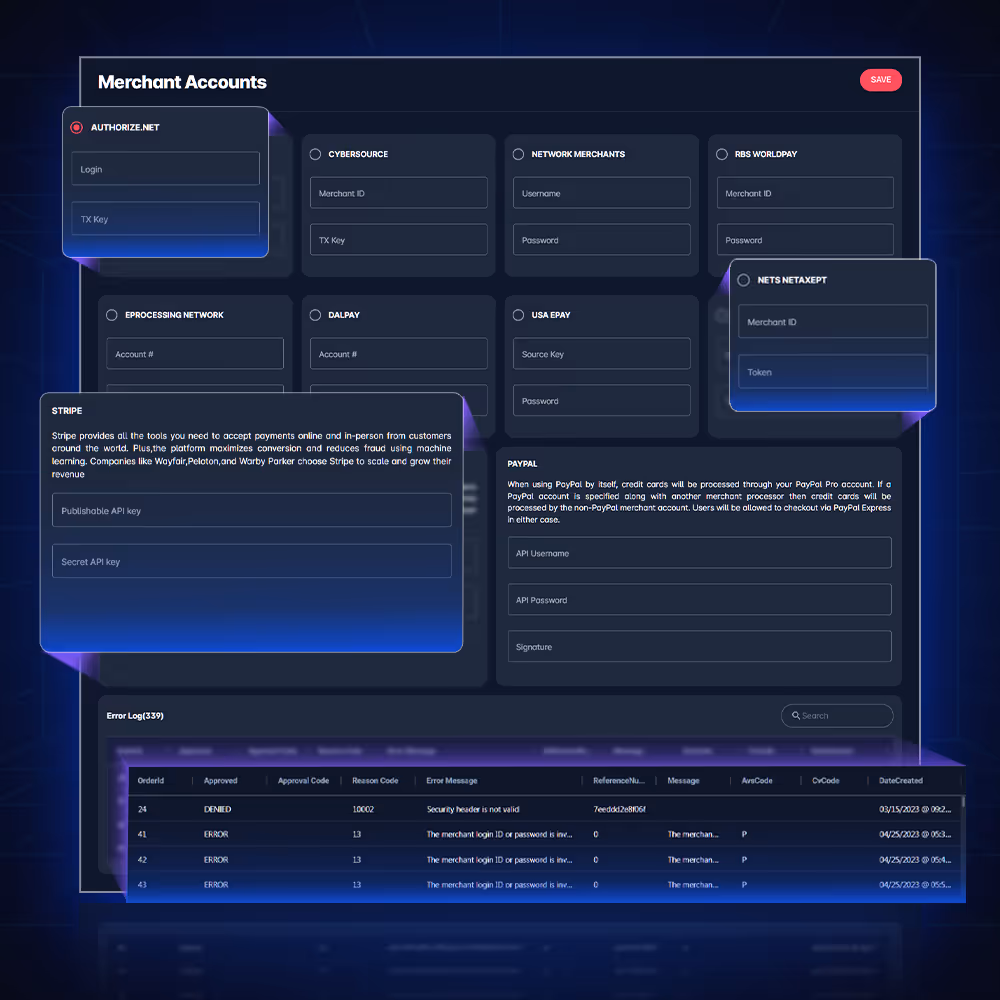This screenshot has width=1000, height=1000.
Task: Enable the eProcessing Network gateway
Action: pyautogui.click(x=111, y=314)
